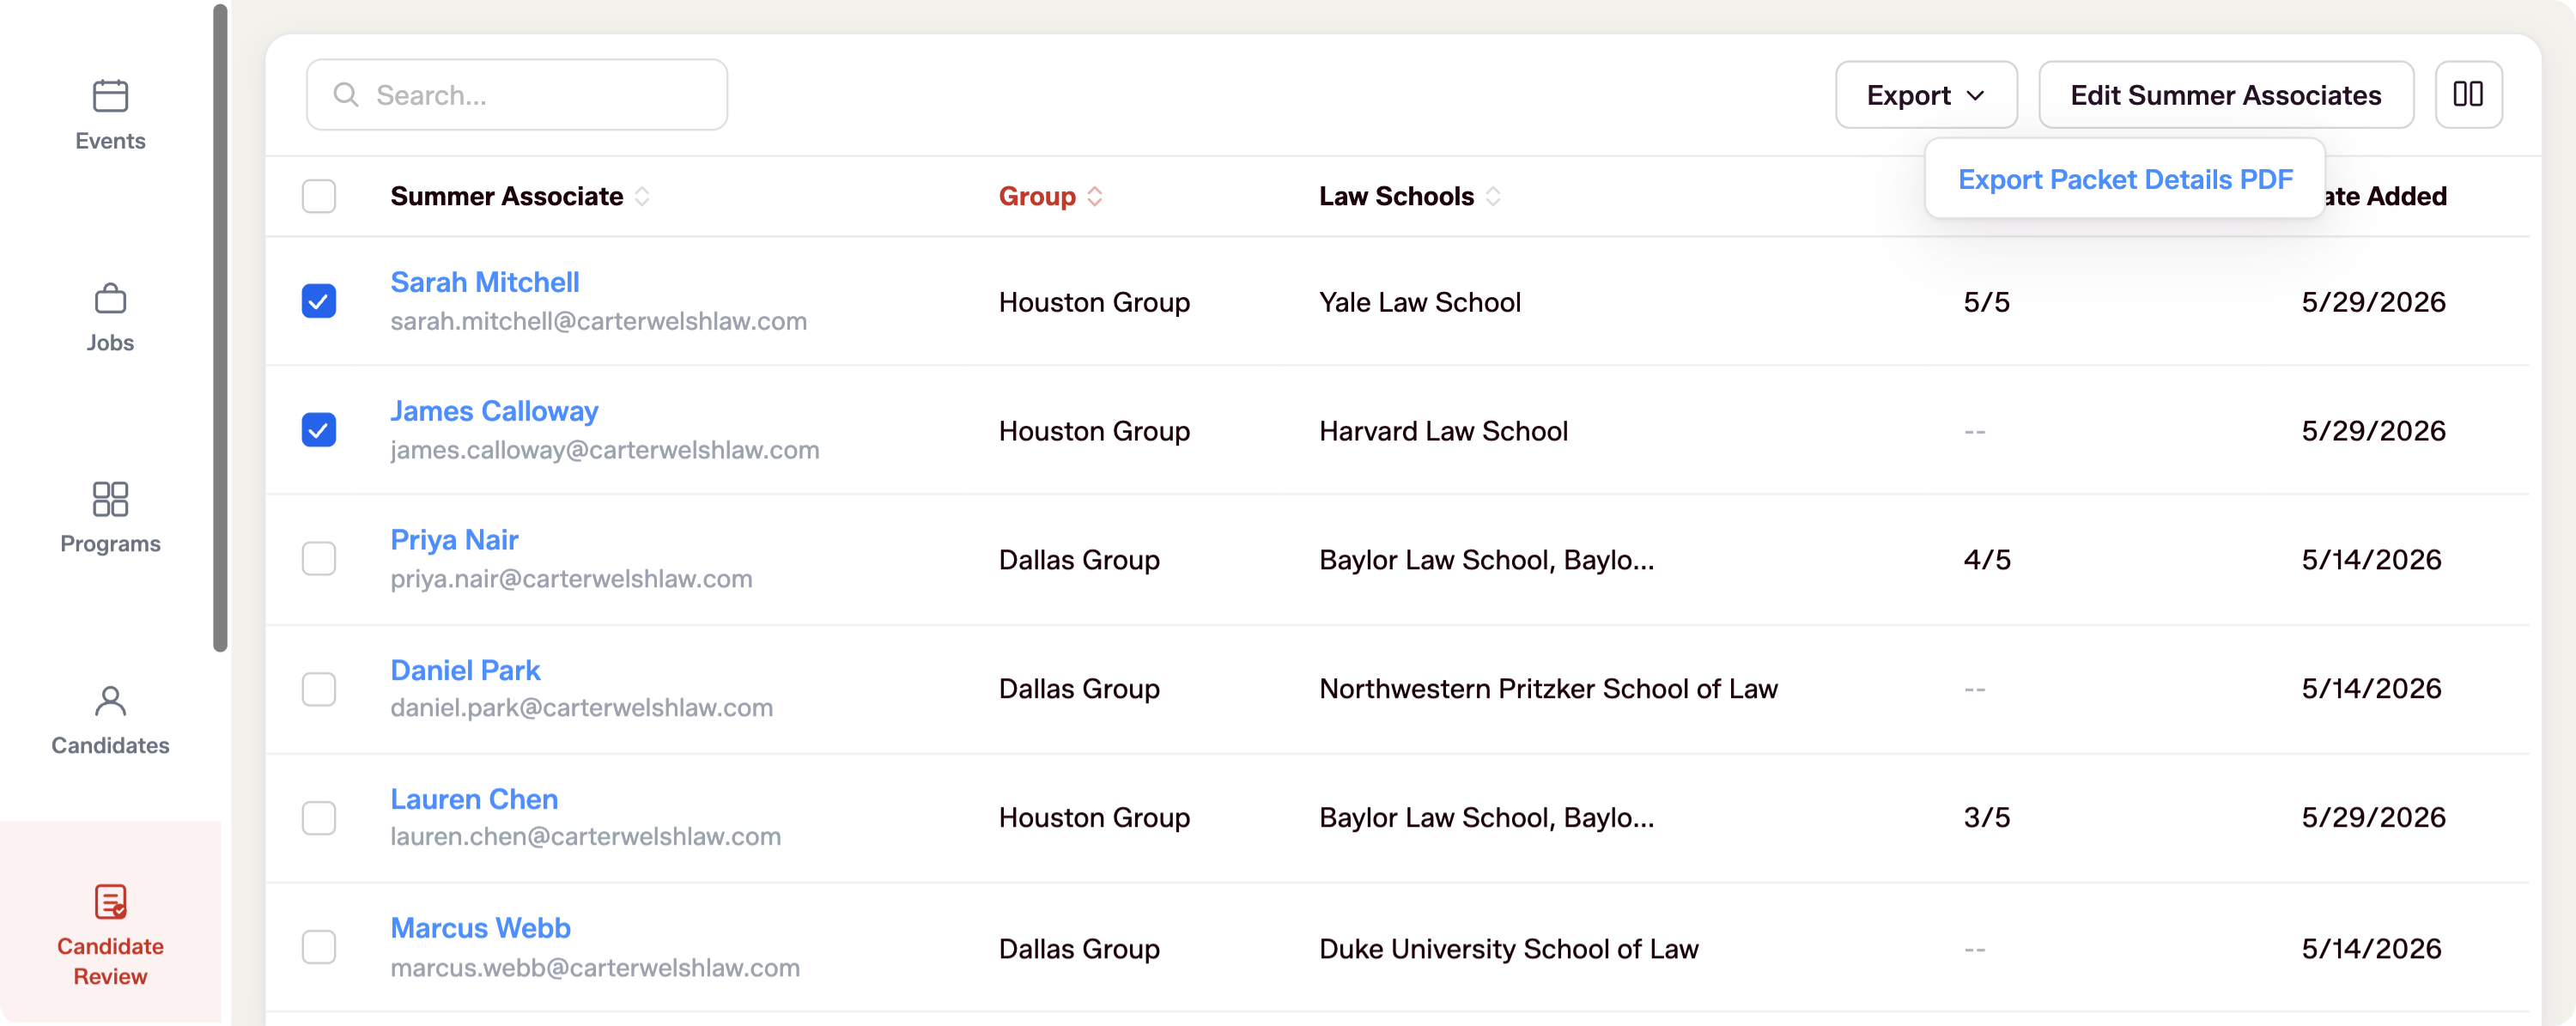The width and height of the screenshot is (2576, 1026).
Task: Click Northwestern Pritzker School of Law cell
Action: click(1548, 689)
